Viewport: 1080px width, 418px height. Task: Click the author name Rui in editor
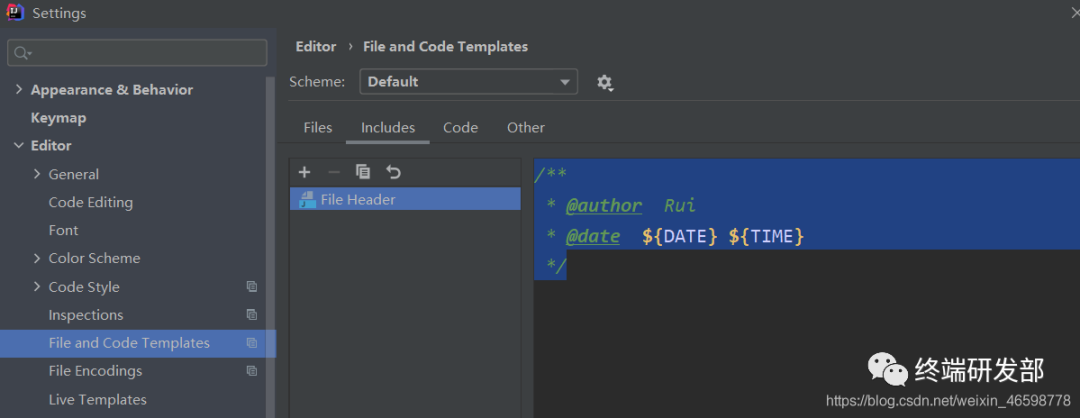(x=680, y=205)
